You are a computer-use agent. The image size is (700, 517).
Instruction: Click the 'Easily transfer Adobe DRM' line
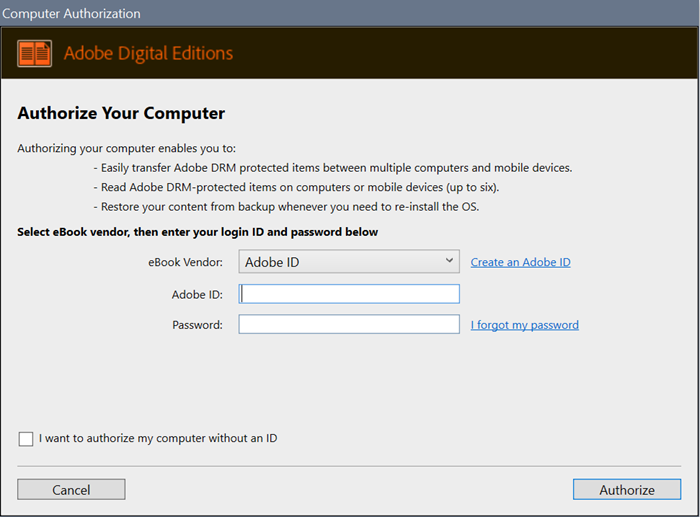click(x=333, y=168)
